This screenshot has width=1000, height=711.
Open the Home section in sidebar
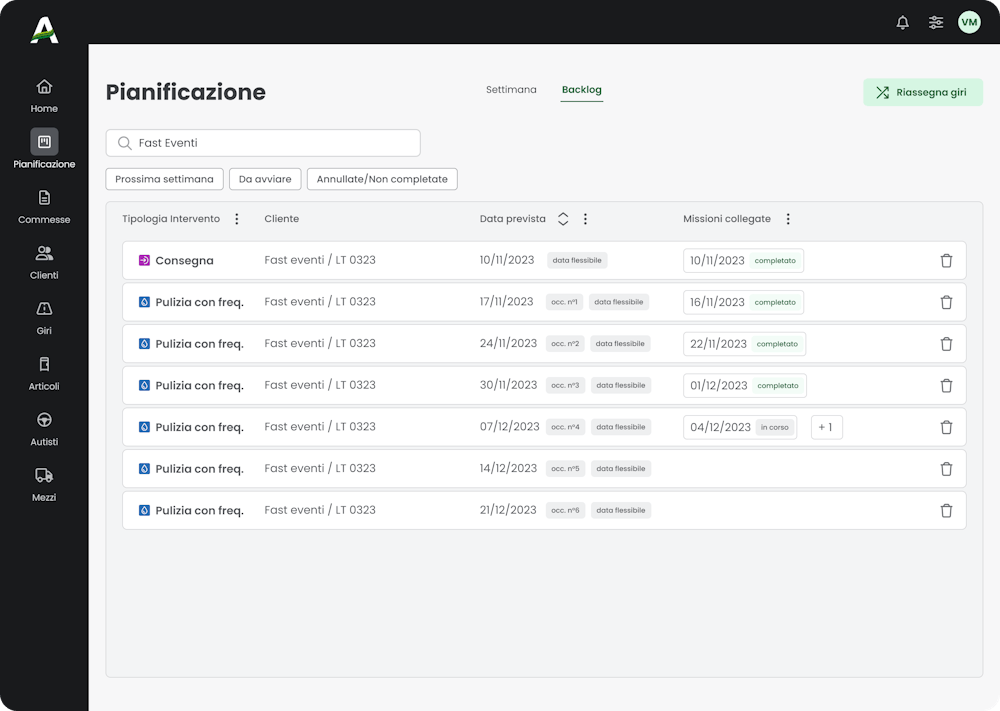coord(43,93)
